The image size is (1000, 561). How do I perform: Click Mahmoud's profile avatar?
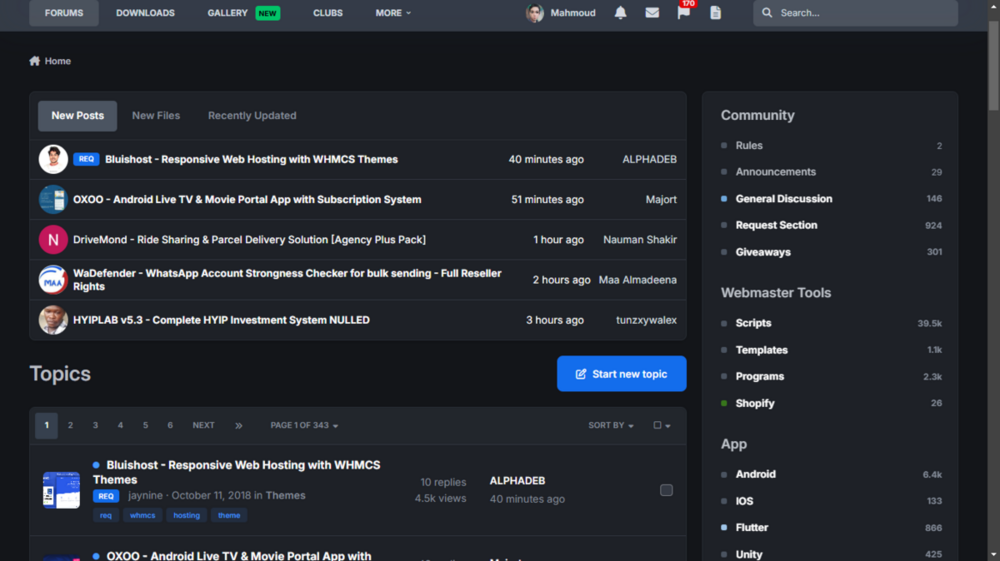(534, 13)
